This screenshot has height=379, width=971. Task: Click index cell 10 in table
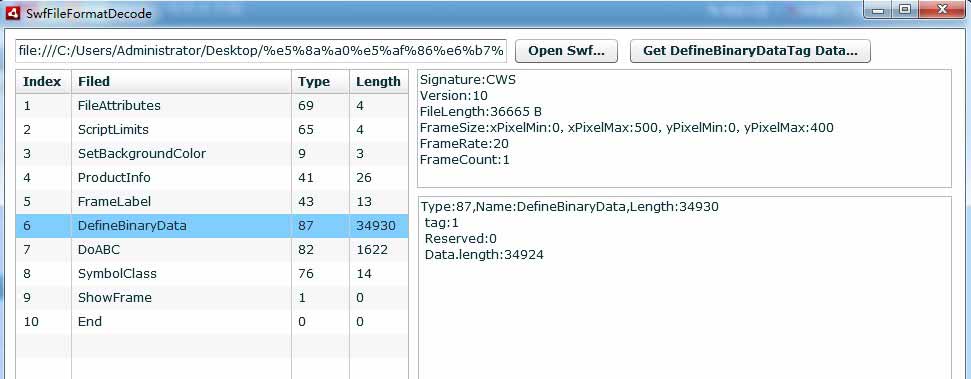click(32, 322)
